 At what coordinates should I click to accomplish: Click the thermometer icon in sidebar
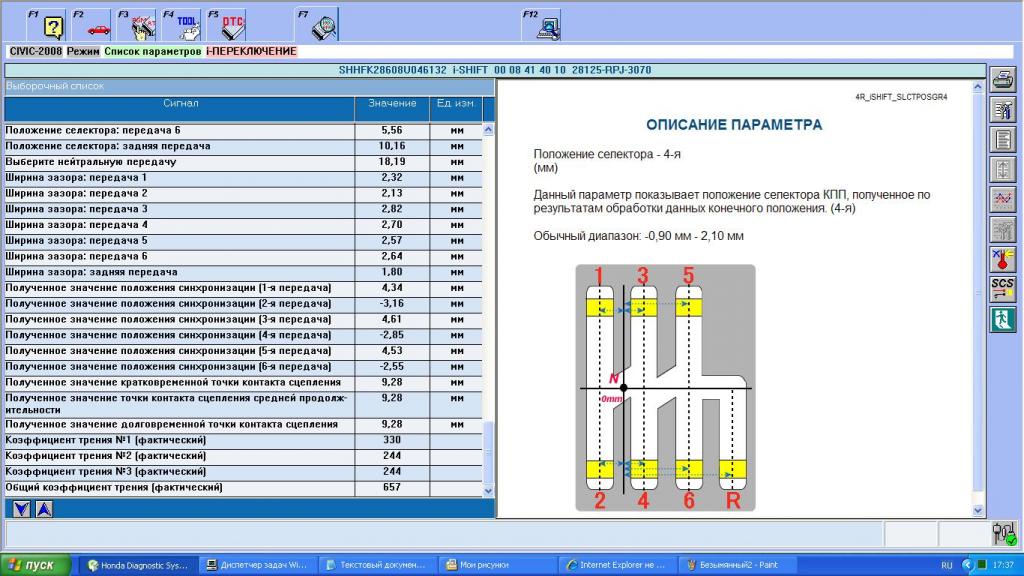coord(1002,260)
